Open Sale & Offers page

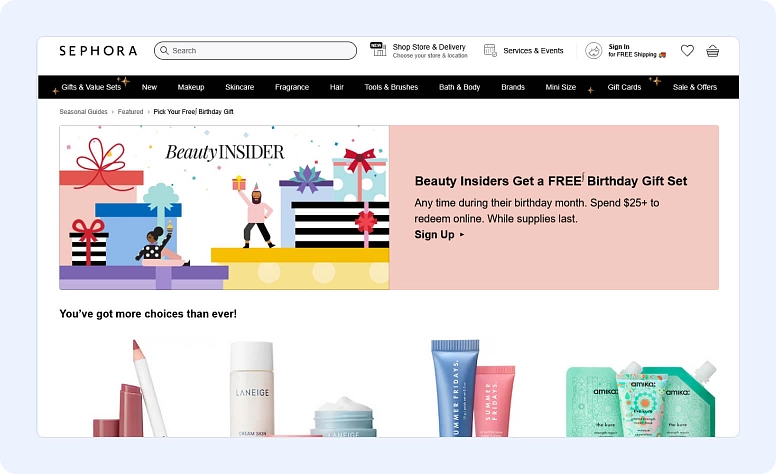(x=694, y=87)
